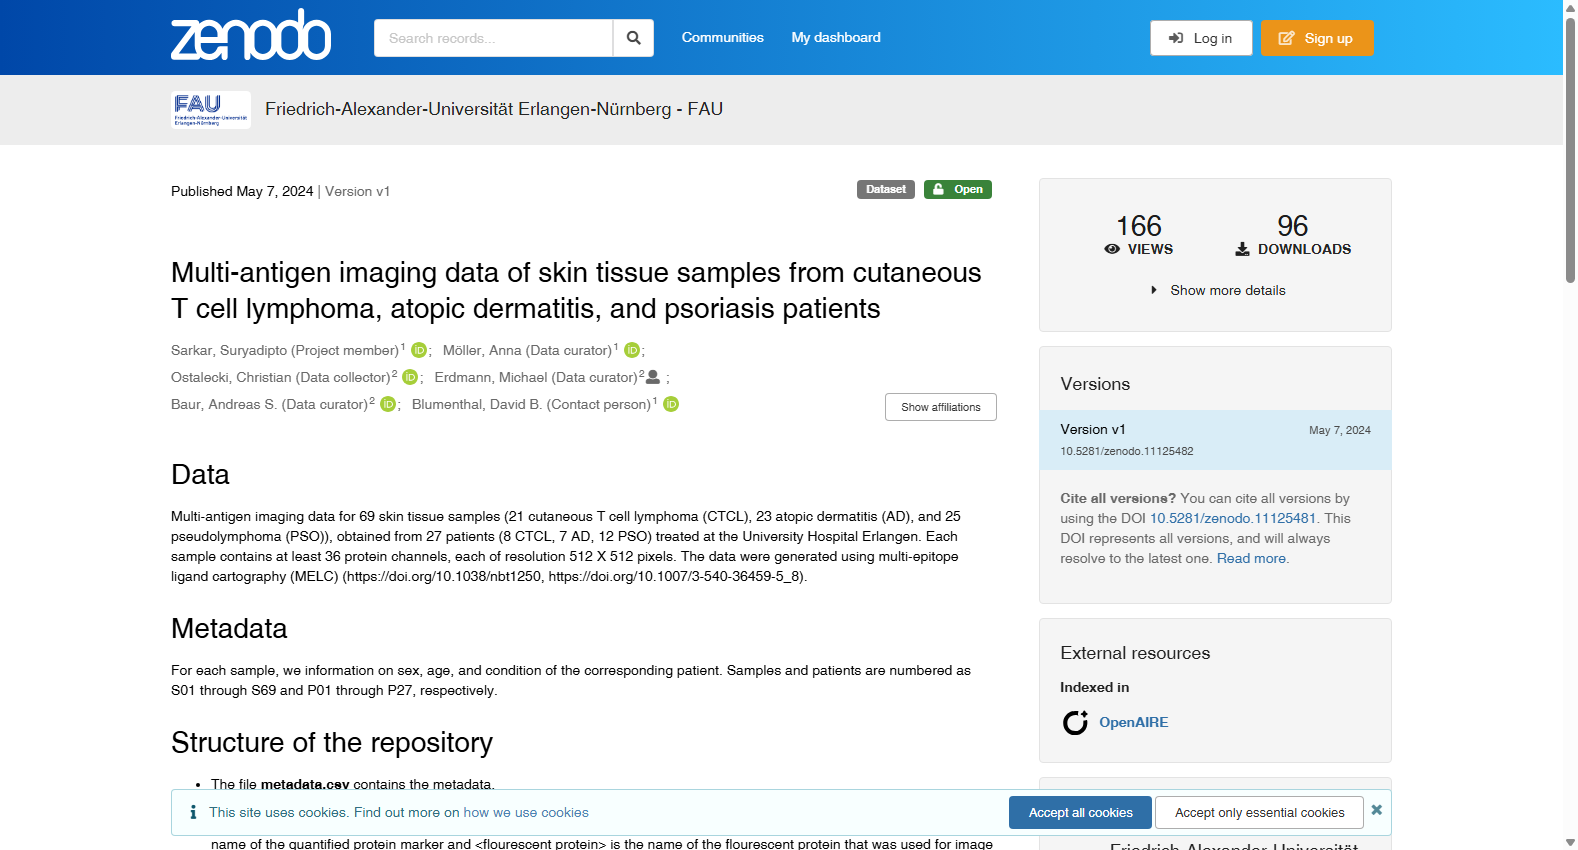
Task: Click the OpenAIRE logo icon
Action: click(1075, 722)
